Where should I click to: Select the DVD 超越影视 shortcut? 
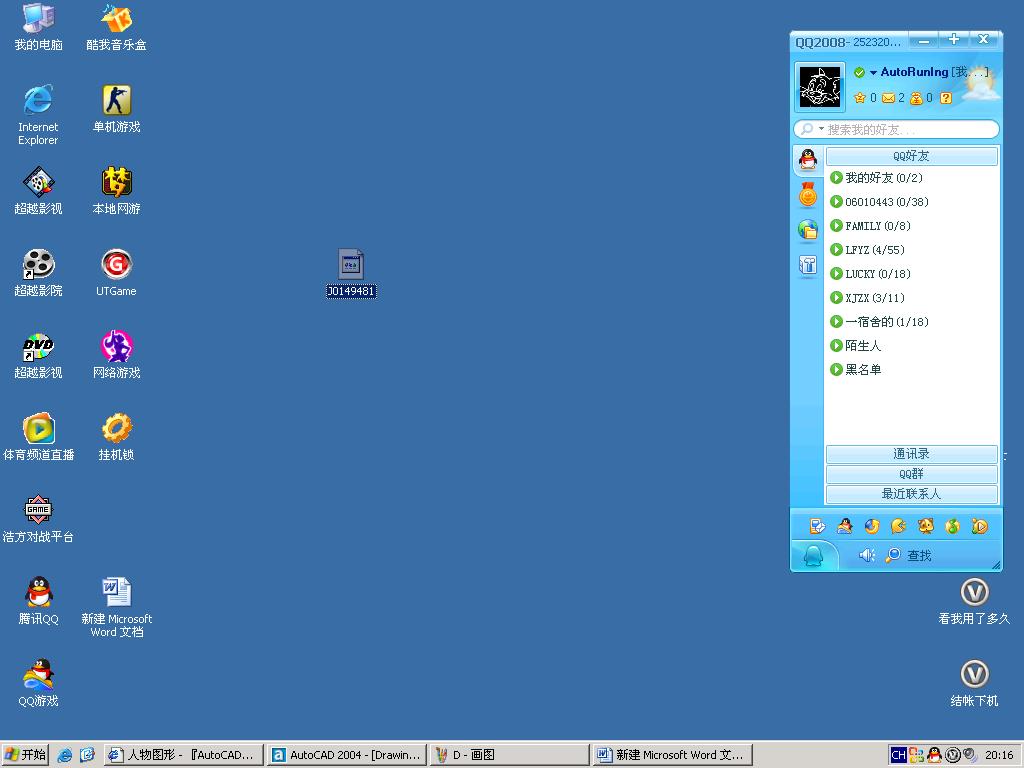click(39, 355)
